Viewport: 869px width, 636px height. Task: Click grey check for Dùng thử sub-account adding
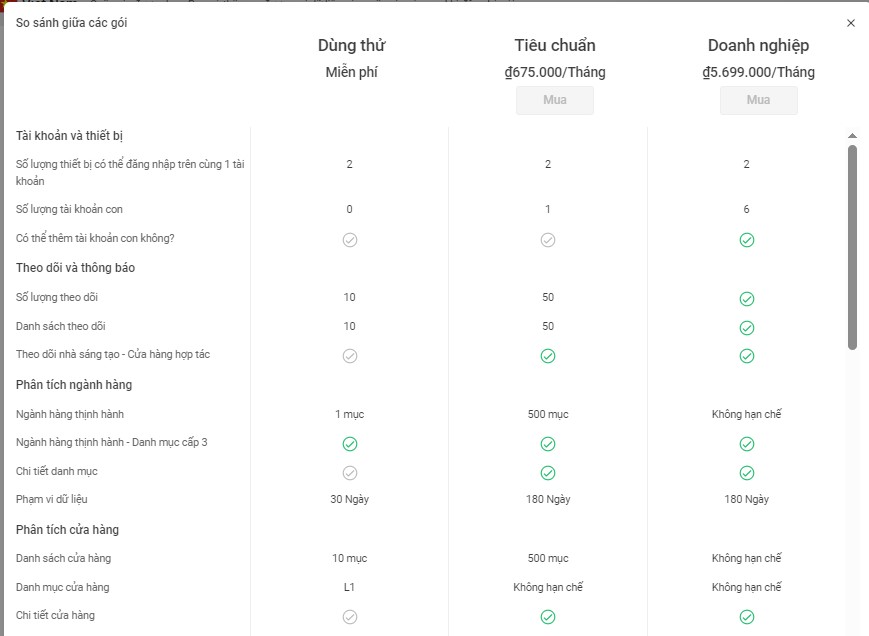(349, 240)
